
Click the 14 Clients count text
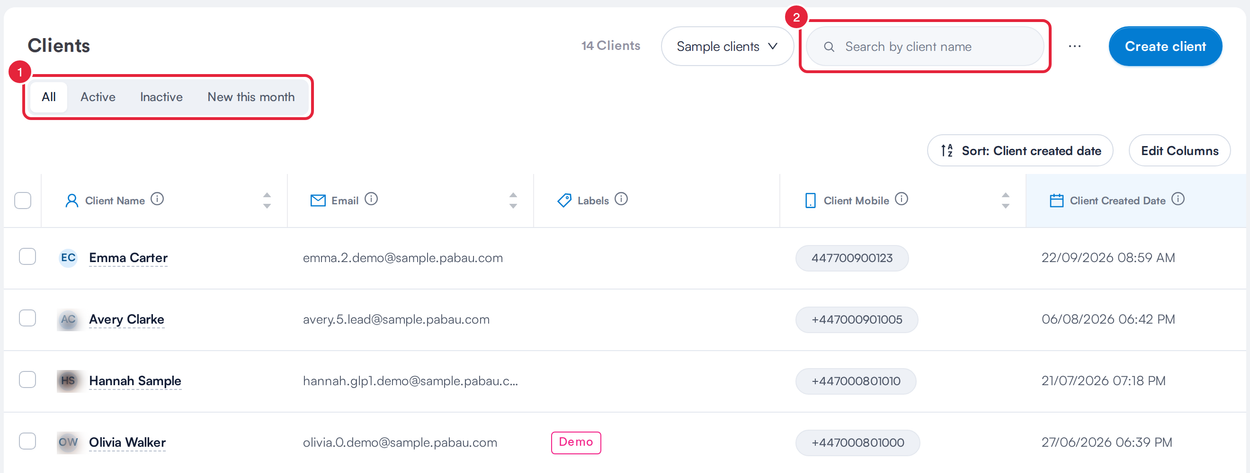tap(611, 46)
